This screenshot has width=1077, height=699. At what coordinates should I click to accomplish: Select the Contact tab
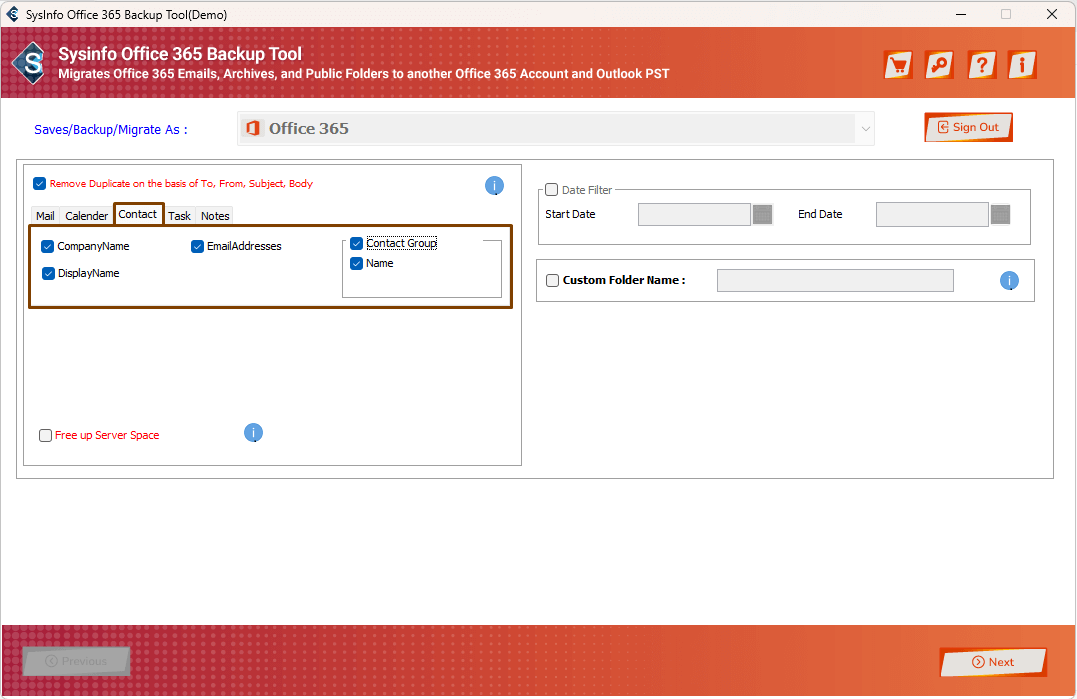point(138,214)
